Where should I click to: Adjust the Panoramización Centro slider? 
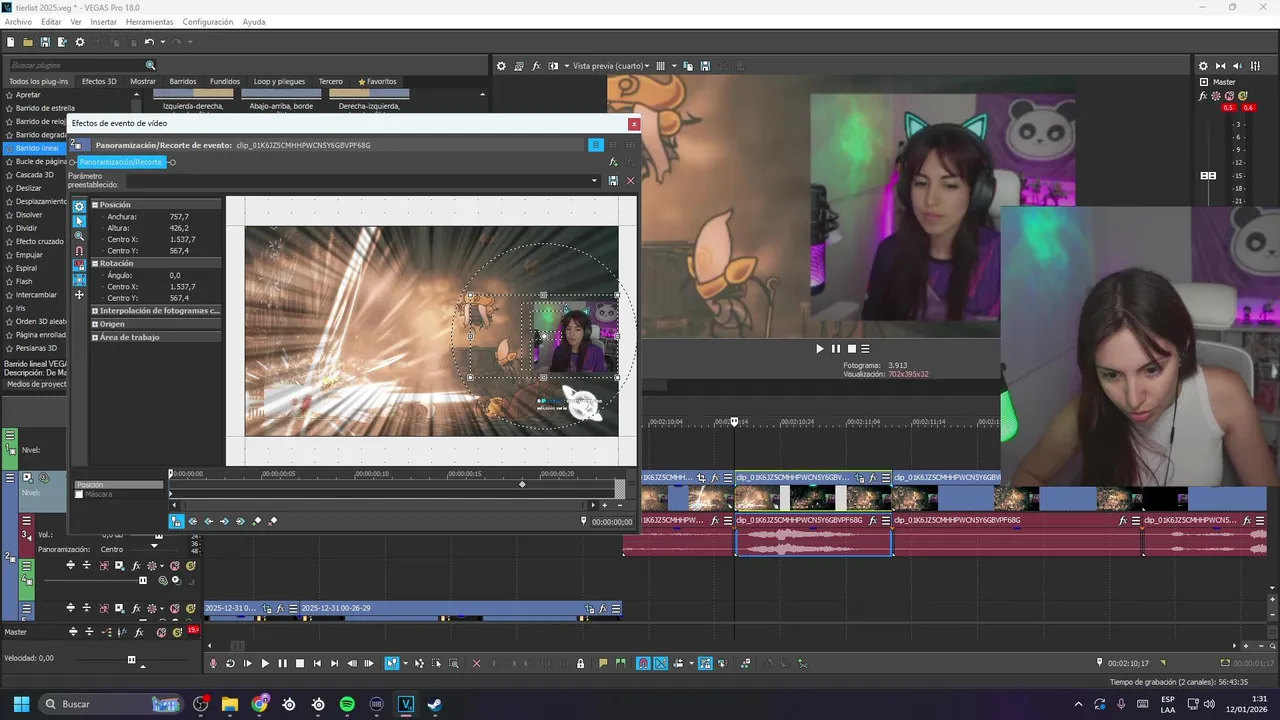tap(154, 546)
